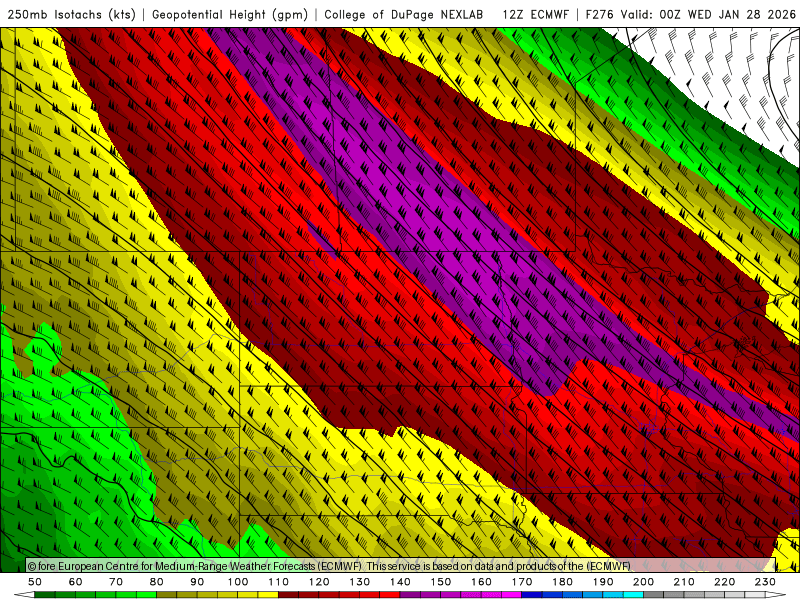The height and width of the screenshot is (600, 800).
Task: Click the '110' legend value
Action: coord(279,582)
